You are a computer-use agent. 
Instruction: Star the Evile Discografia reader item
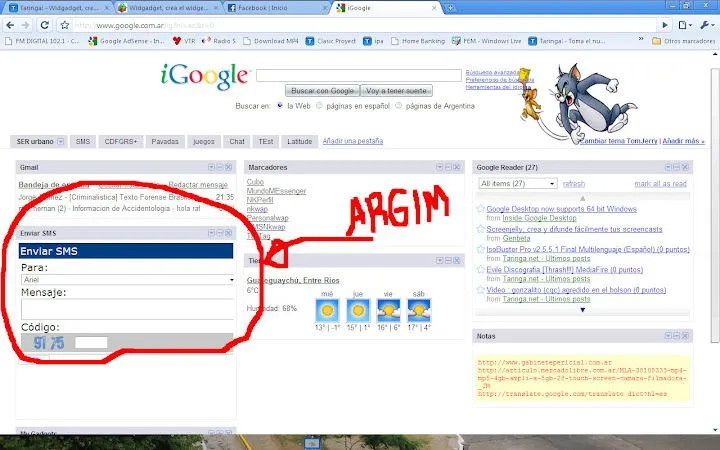click(480, 270)
